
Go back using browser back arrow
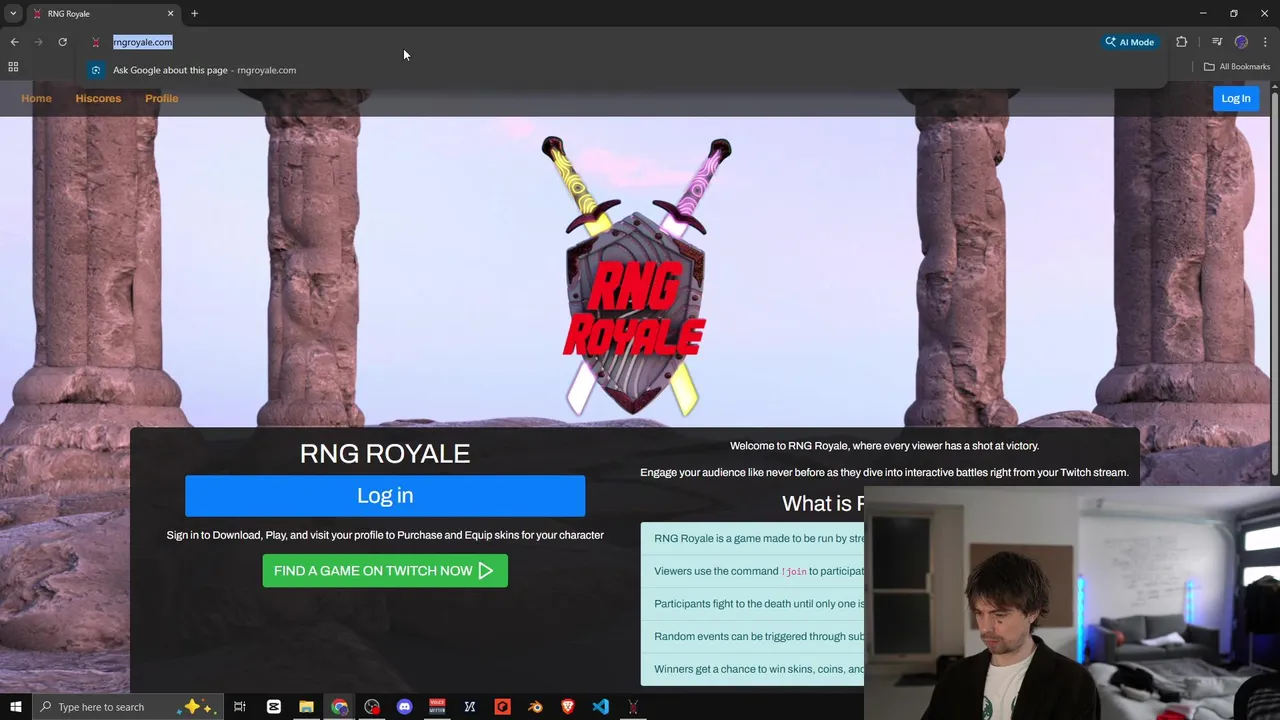pos(14,42)
